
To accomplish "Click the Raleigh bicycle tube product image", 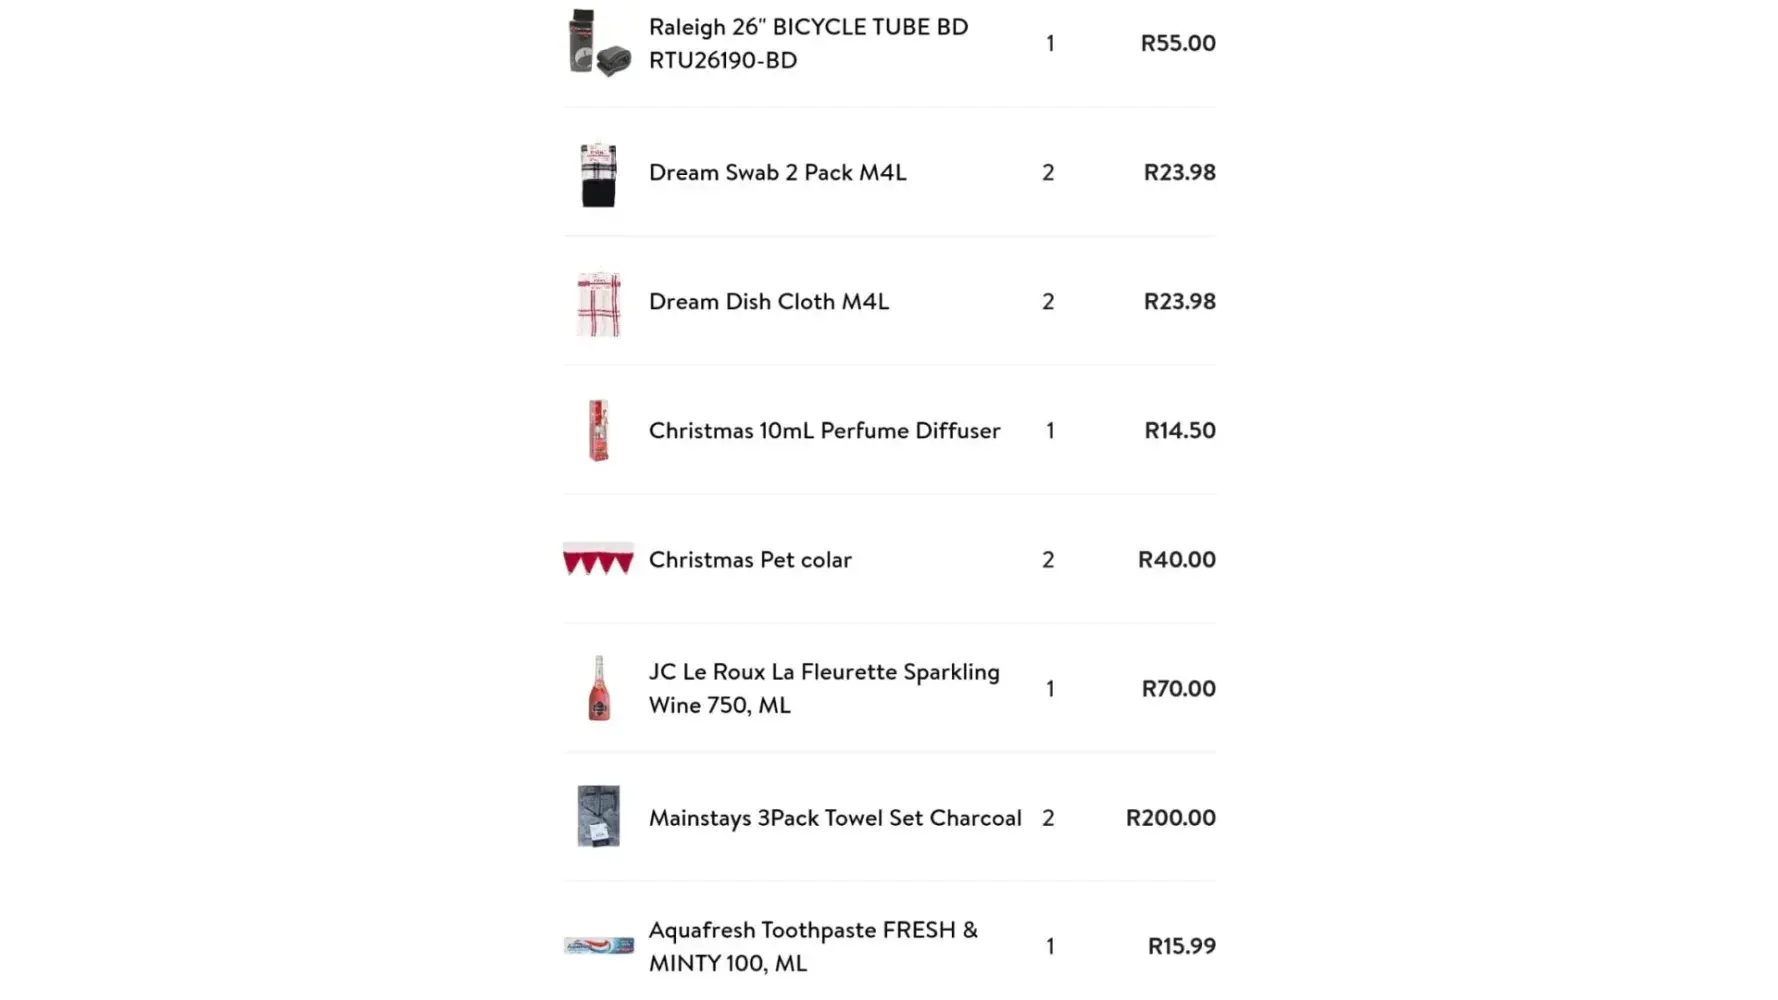I will 598,43.
